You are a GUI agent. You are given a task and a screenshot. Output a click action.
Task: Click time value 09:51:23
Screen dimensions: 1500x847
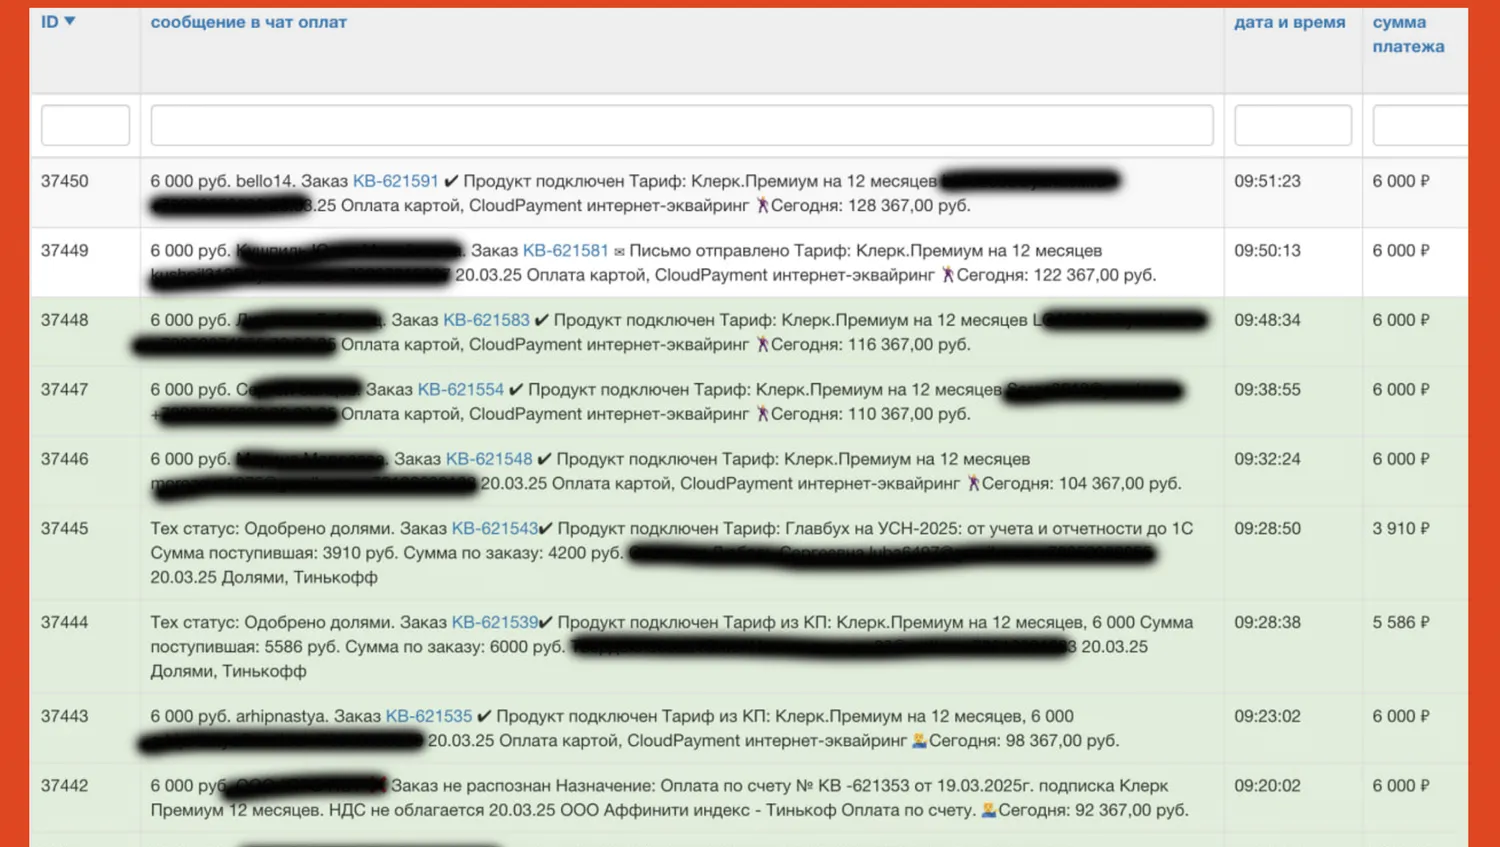point(1267,181)
